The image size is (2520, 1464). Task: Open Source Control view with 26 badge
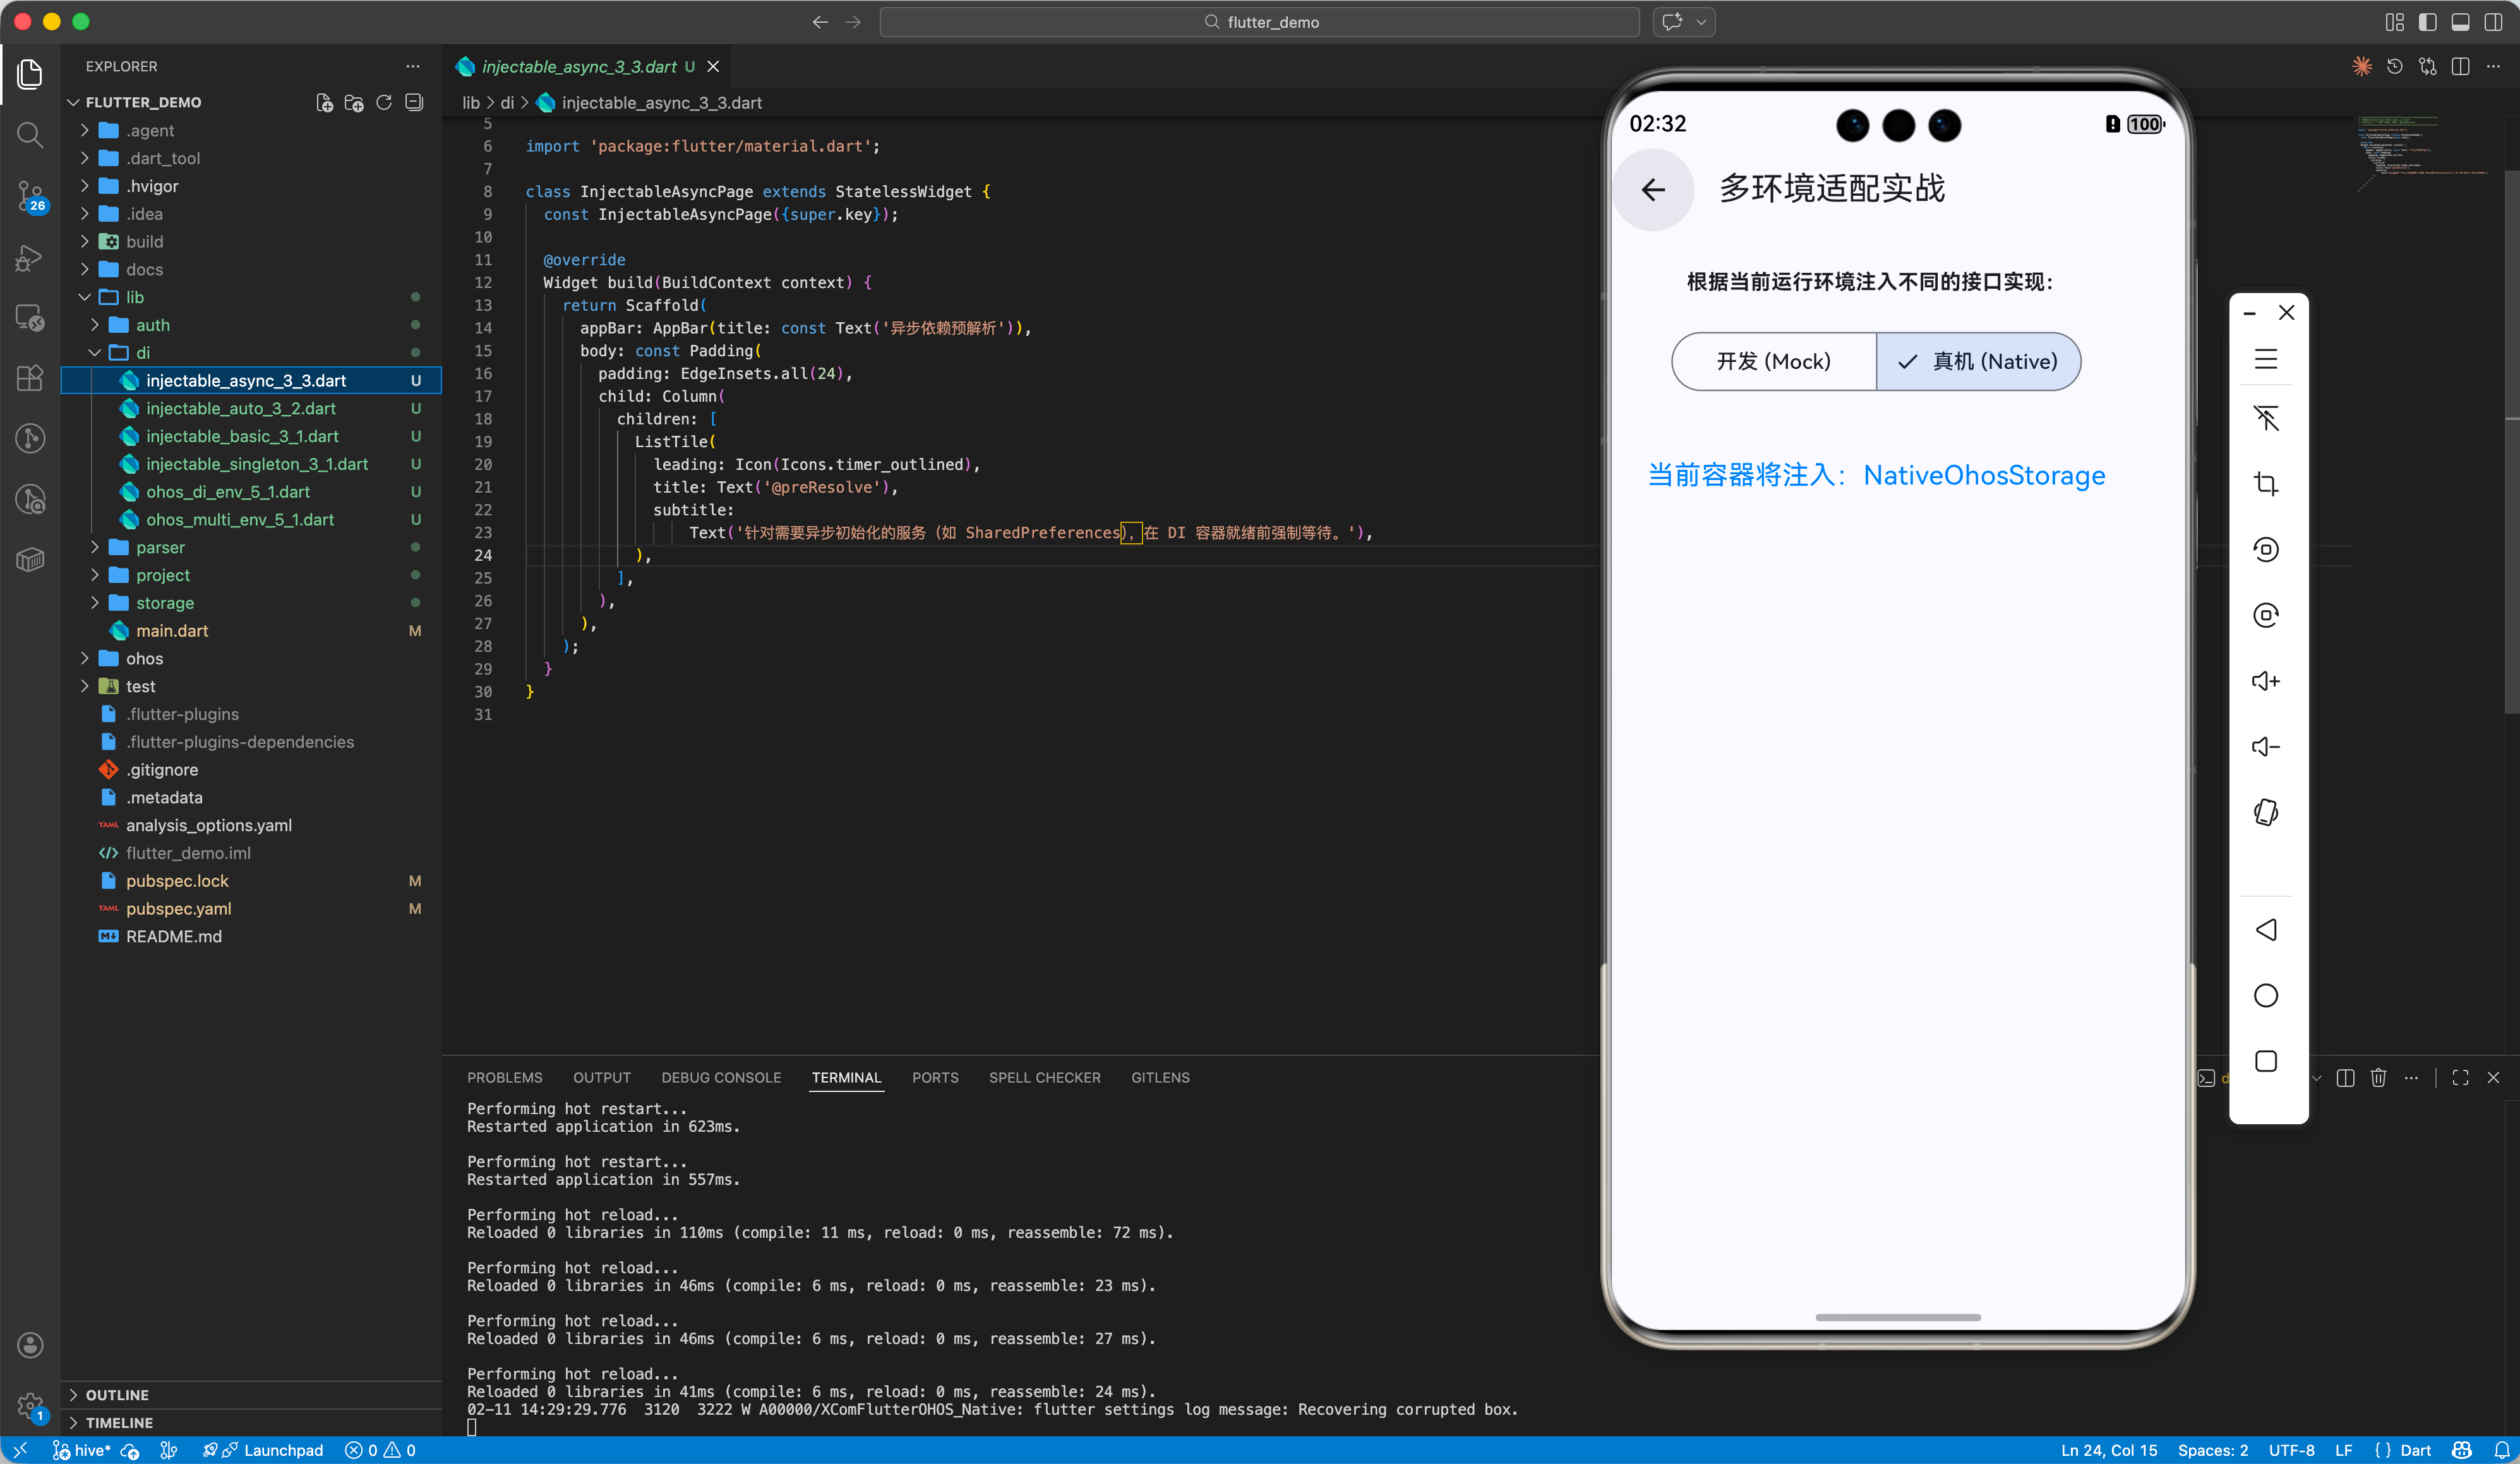tap(30, 196)
